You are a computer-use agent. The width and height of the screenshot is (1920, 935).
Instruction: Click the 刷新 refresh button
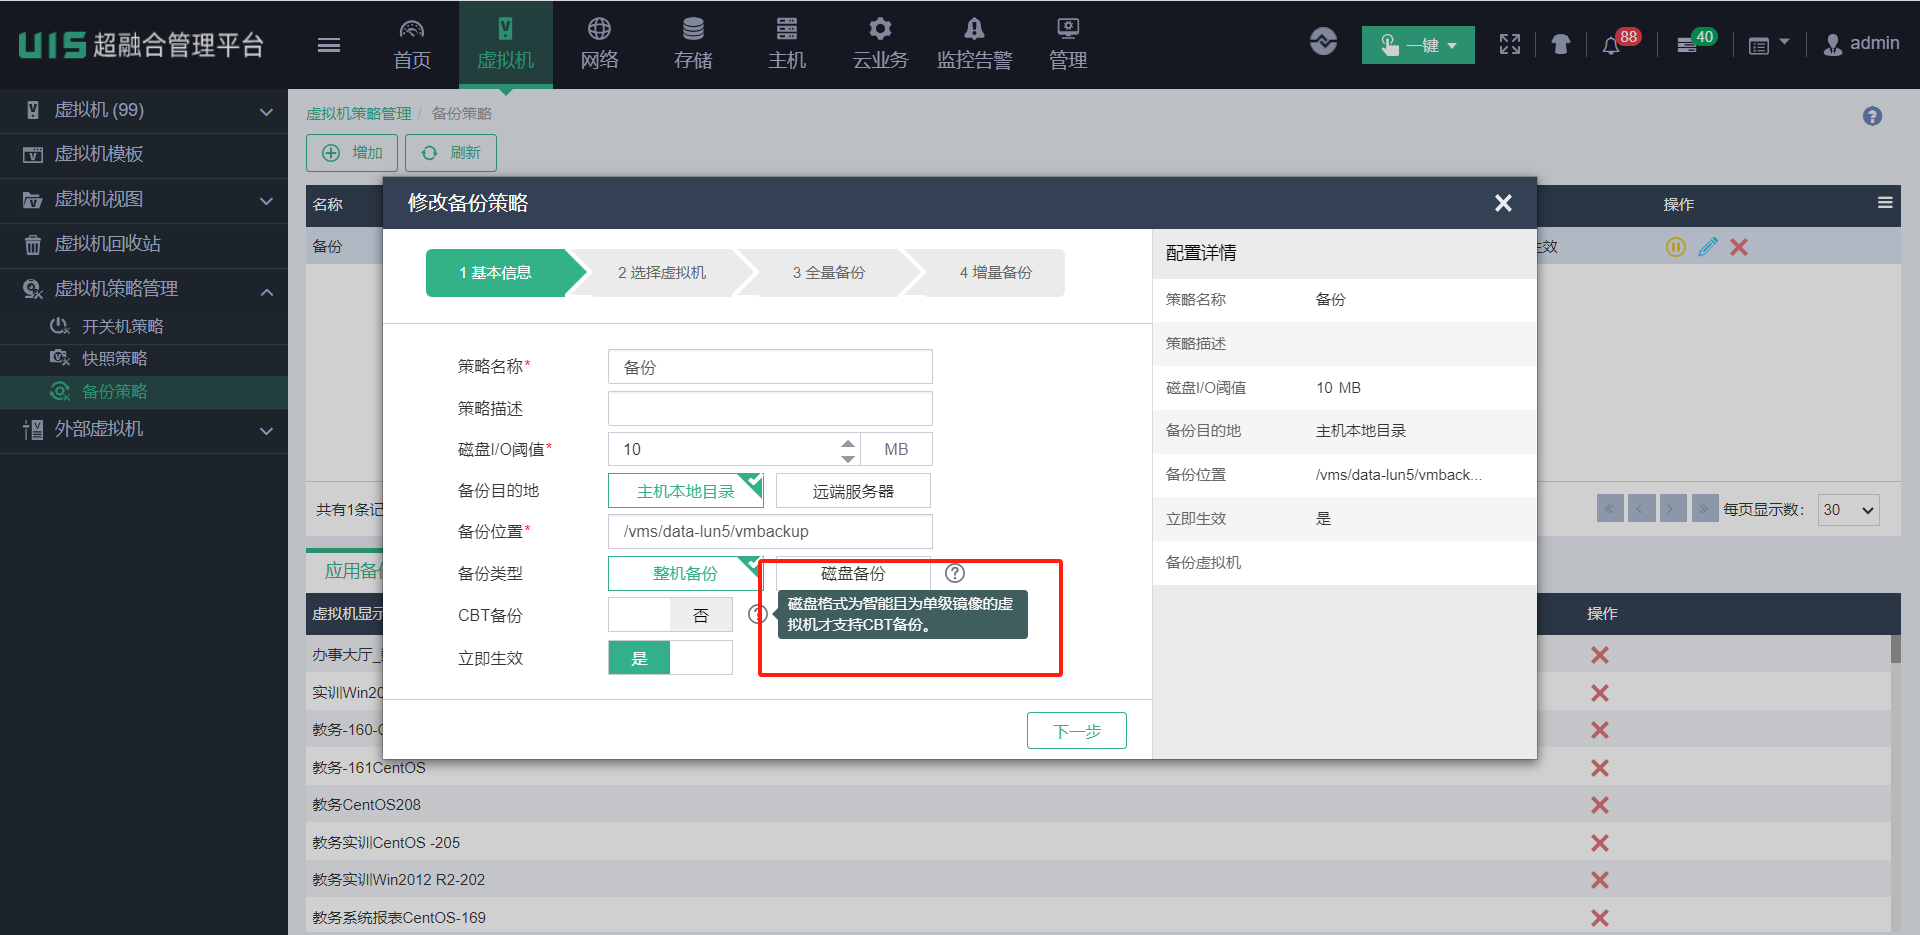click(451, 153)
